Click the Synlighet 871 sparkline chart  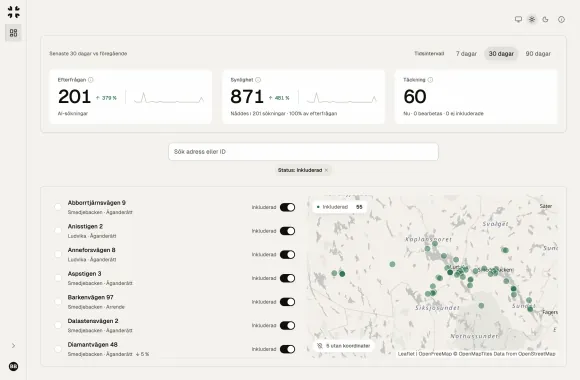(341, 98)
